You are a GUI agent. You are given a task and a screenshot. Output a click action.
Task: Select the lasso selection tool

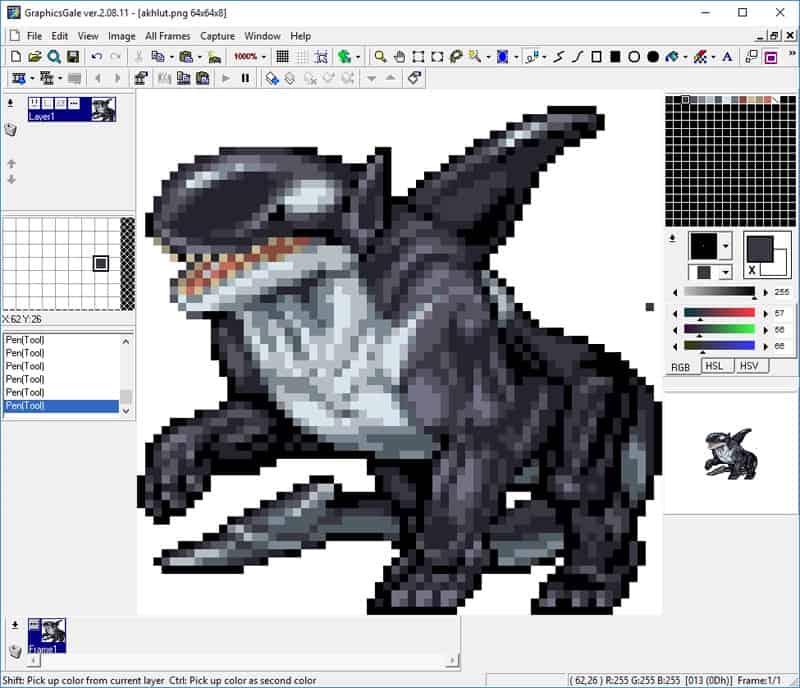[457, 57]
